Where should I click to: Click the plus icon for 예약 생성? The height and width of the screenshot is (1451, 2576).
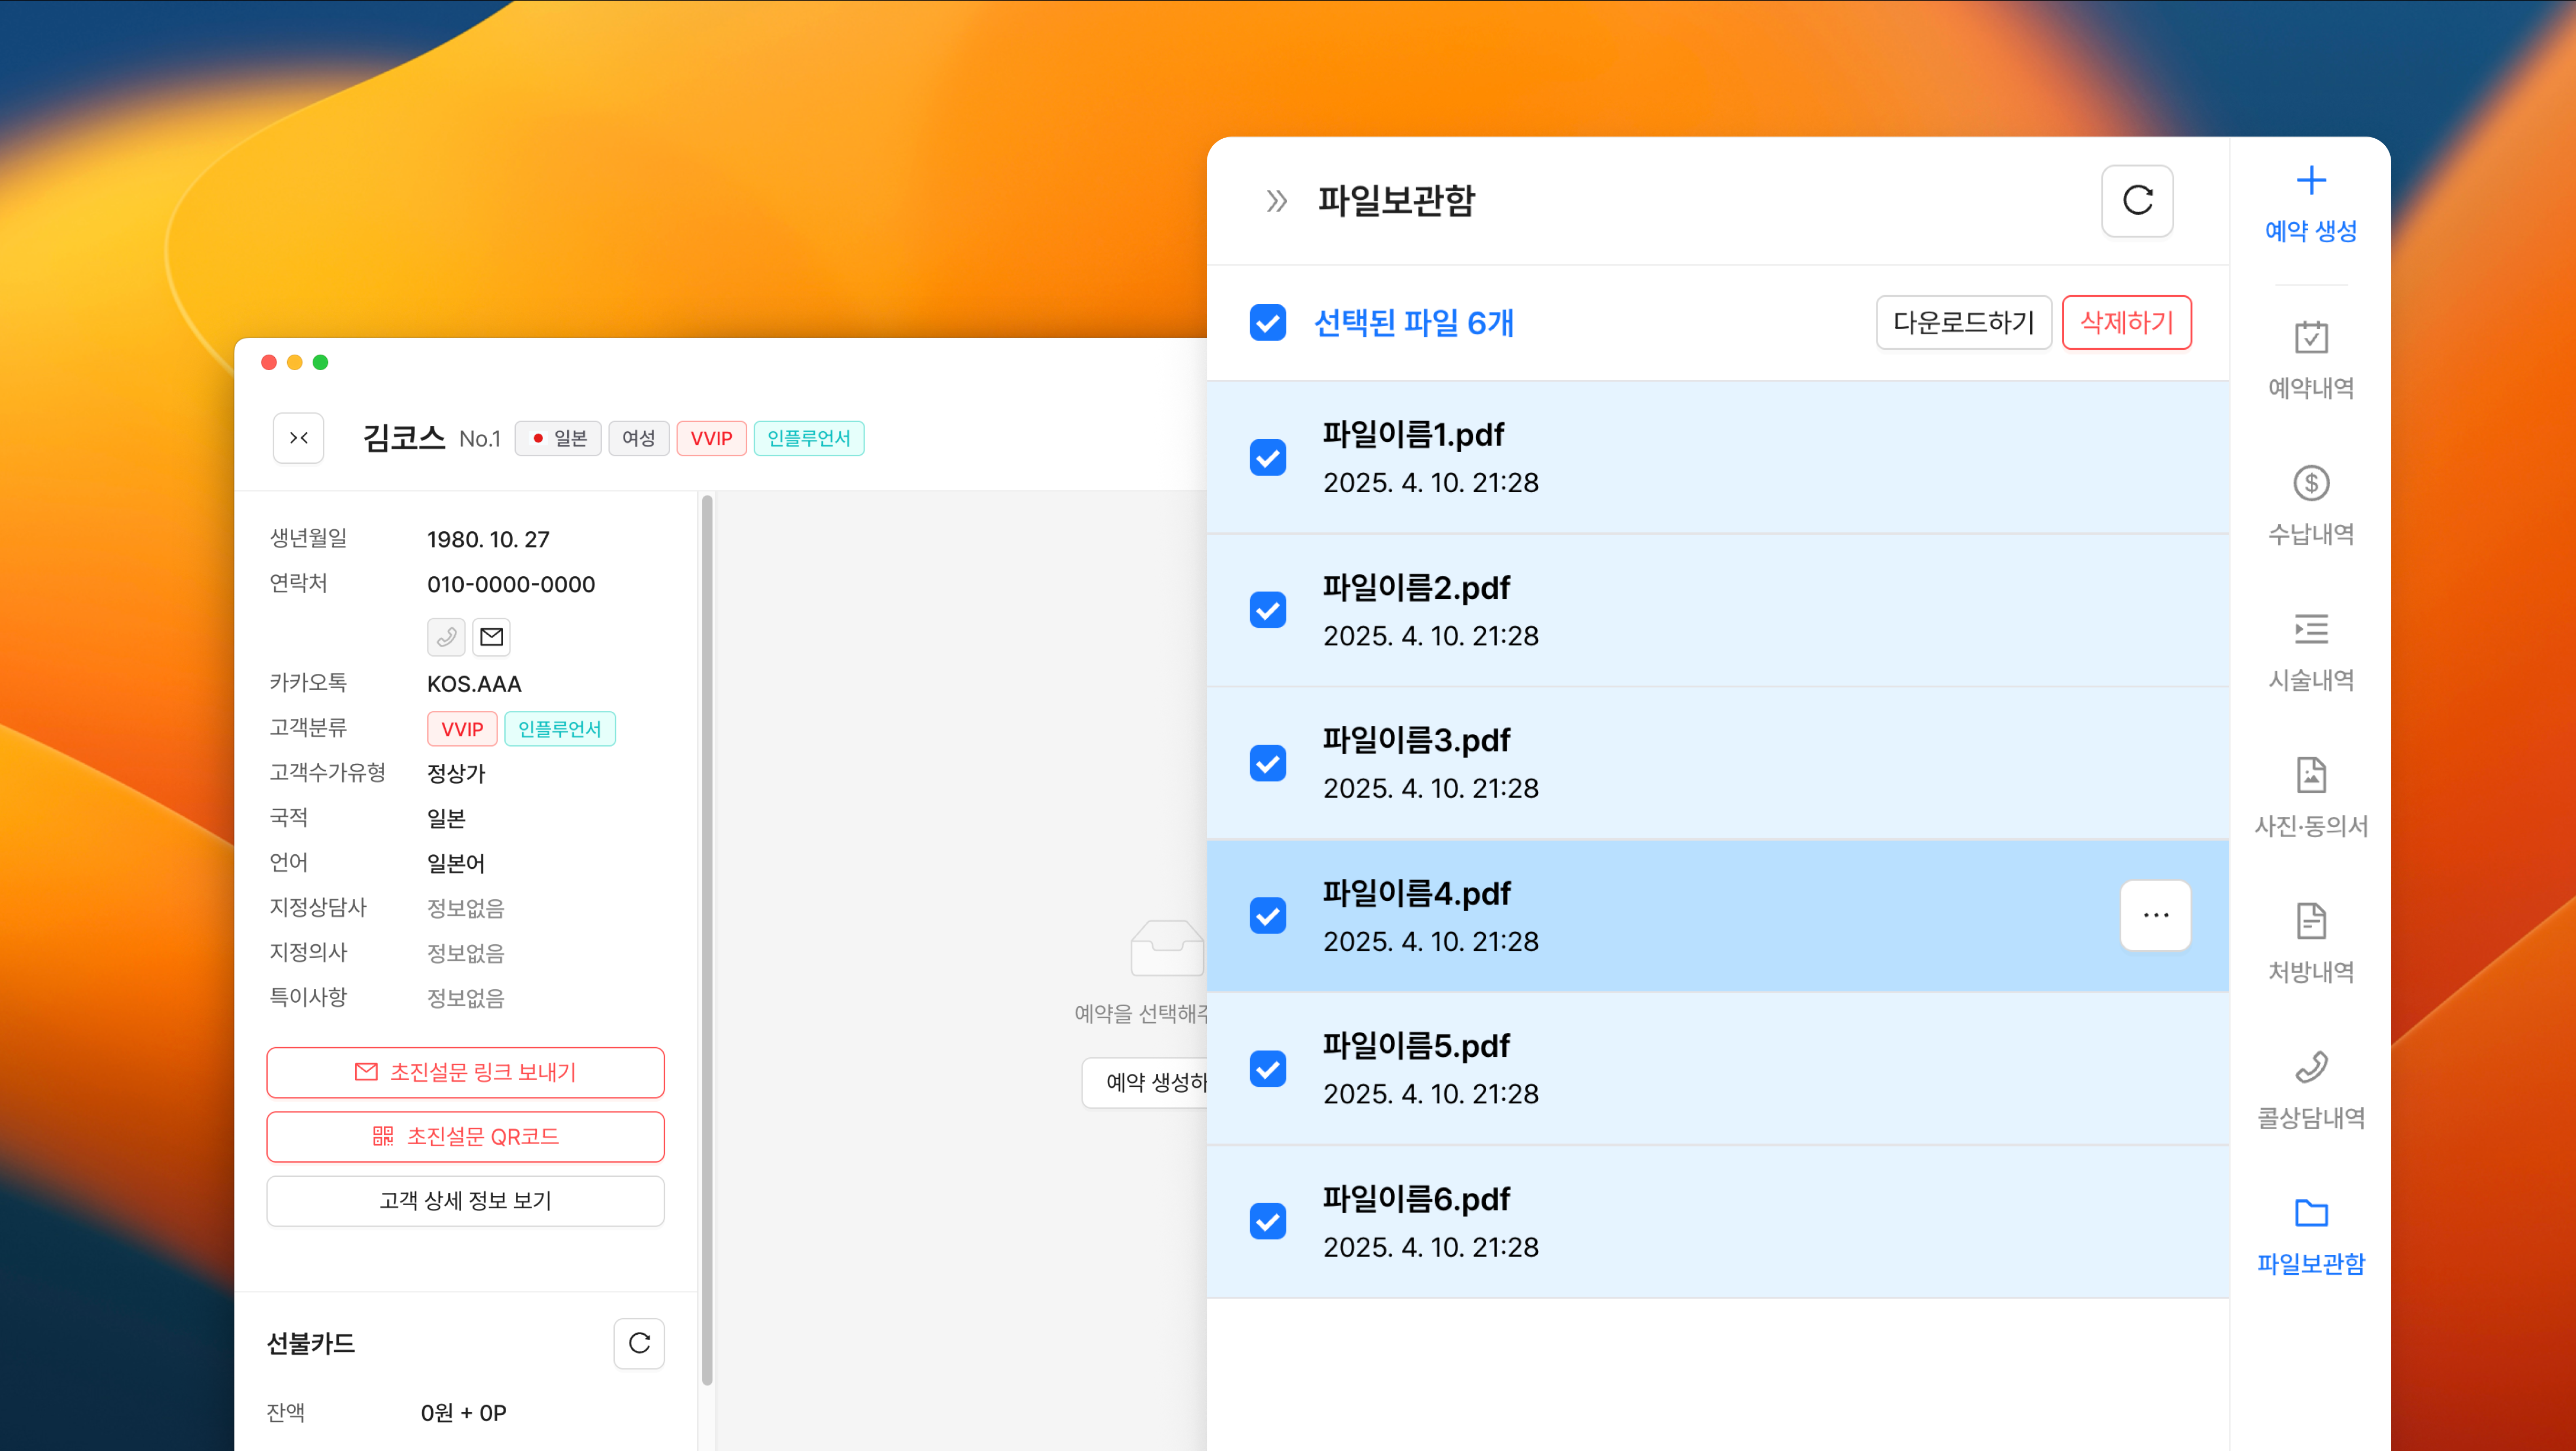2310,181
